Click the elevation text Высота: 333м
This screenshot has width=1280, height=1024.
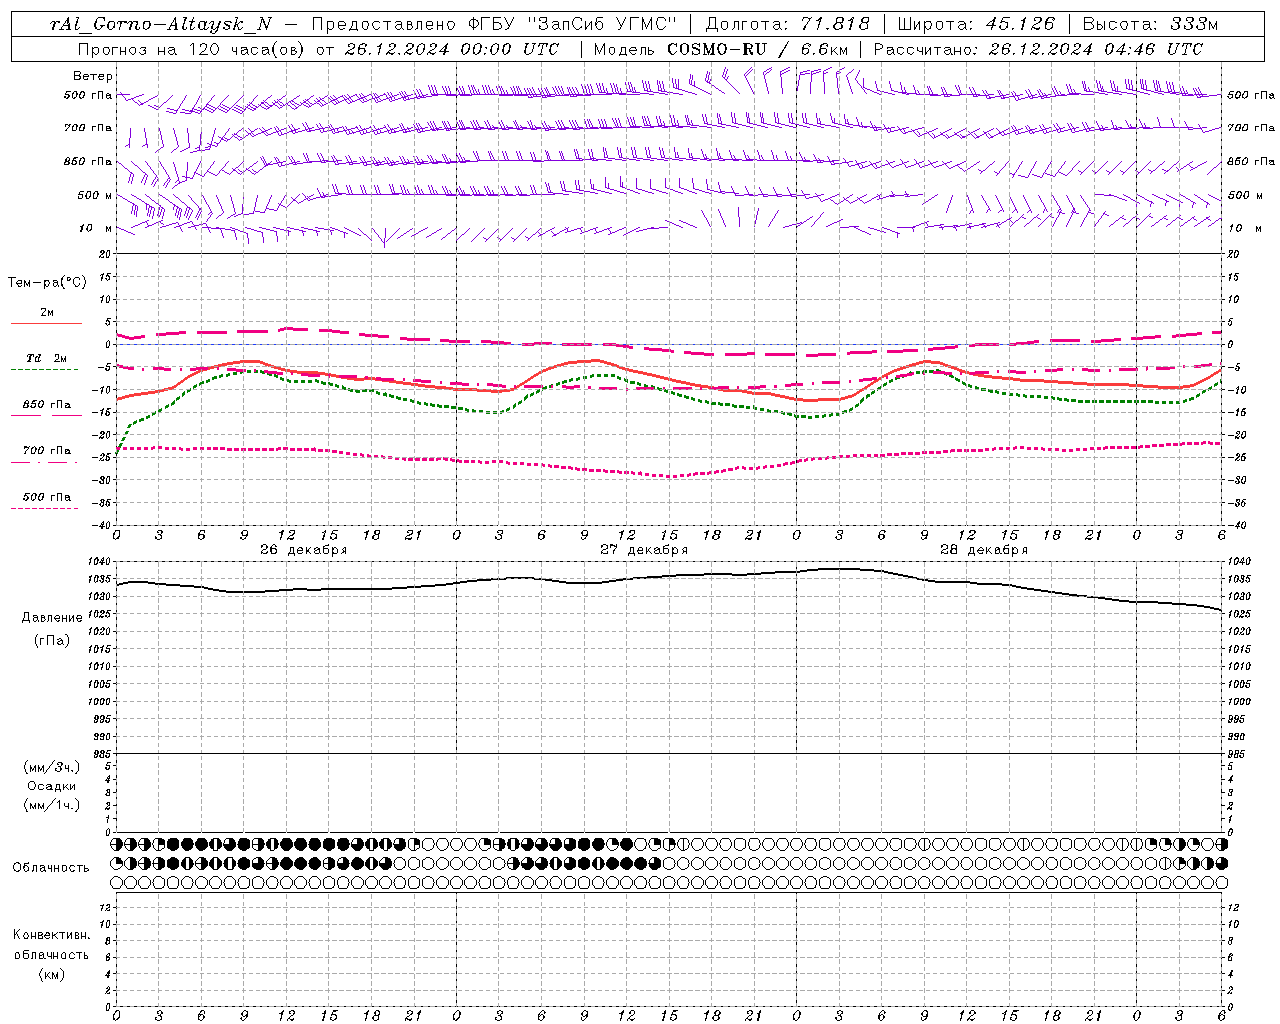pyautogui.click(x=1151, y=24)
